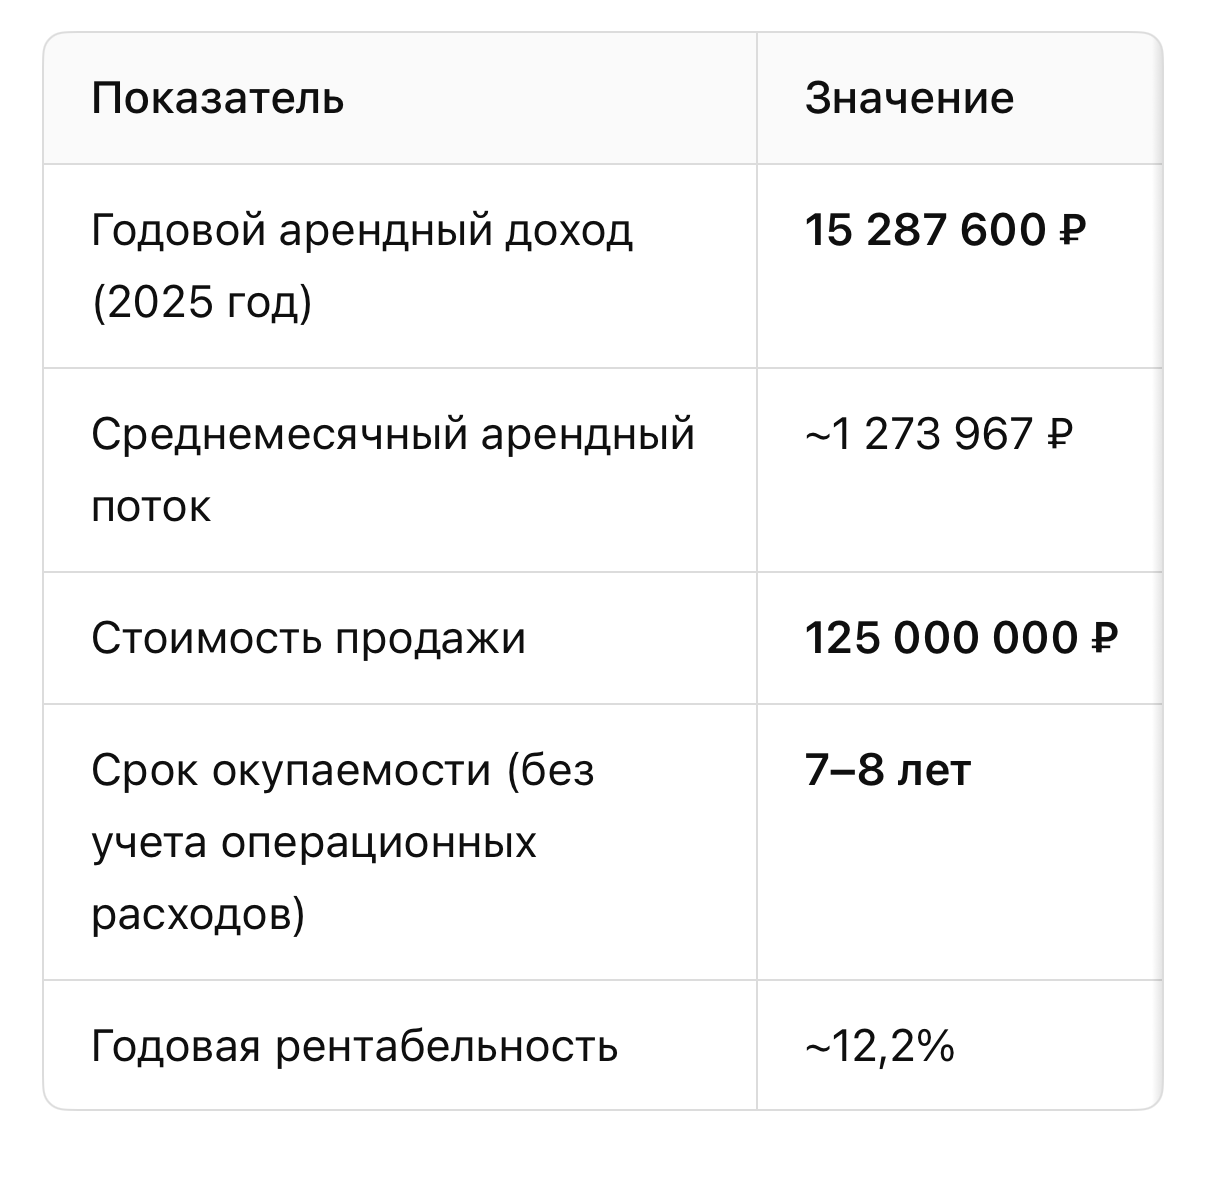Click the (2025 год) text
The height and width of the screenshot is (1188, 1206).
pyautogui.click(x=202, y=302)
